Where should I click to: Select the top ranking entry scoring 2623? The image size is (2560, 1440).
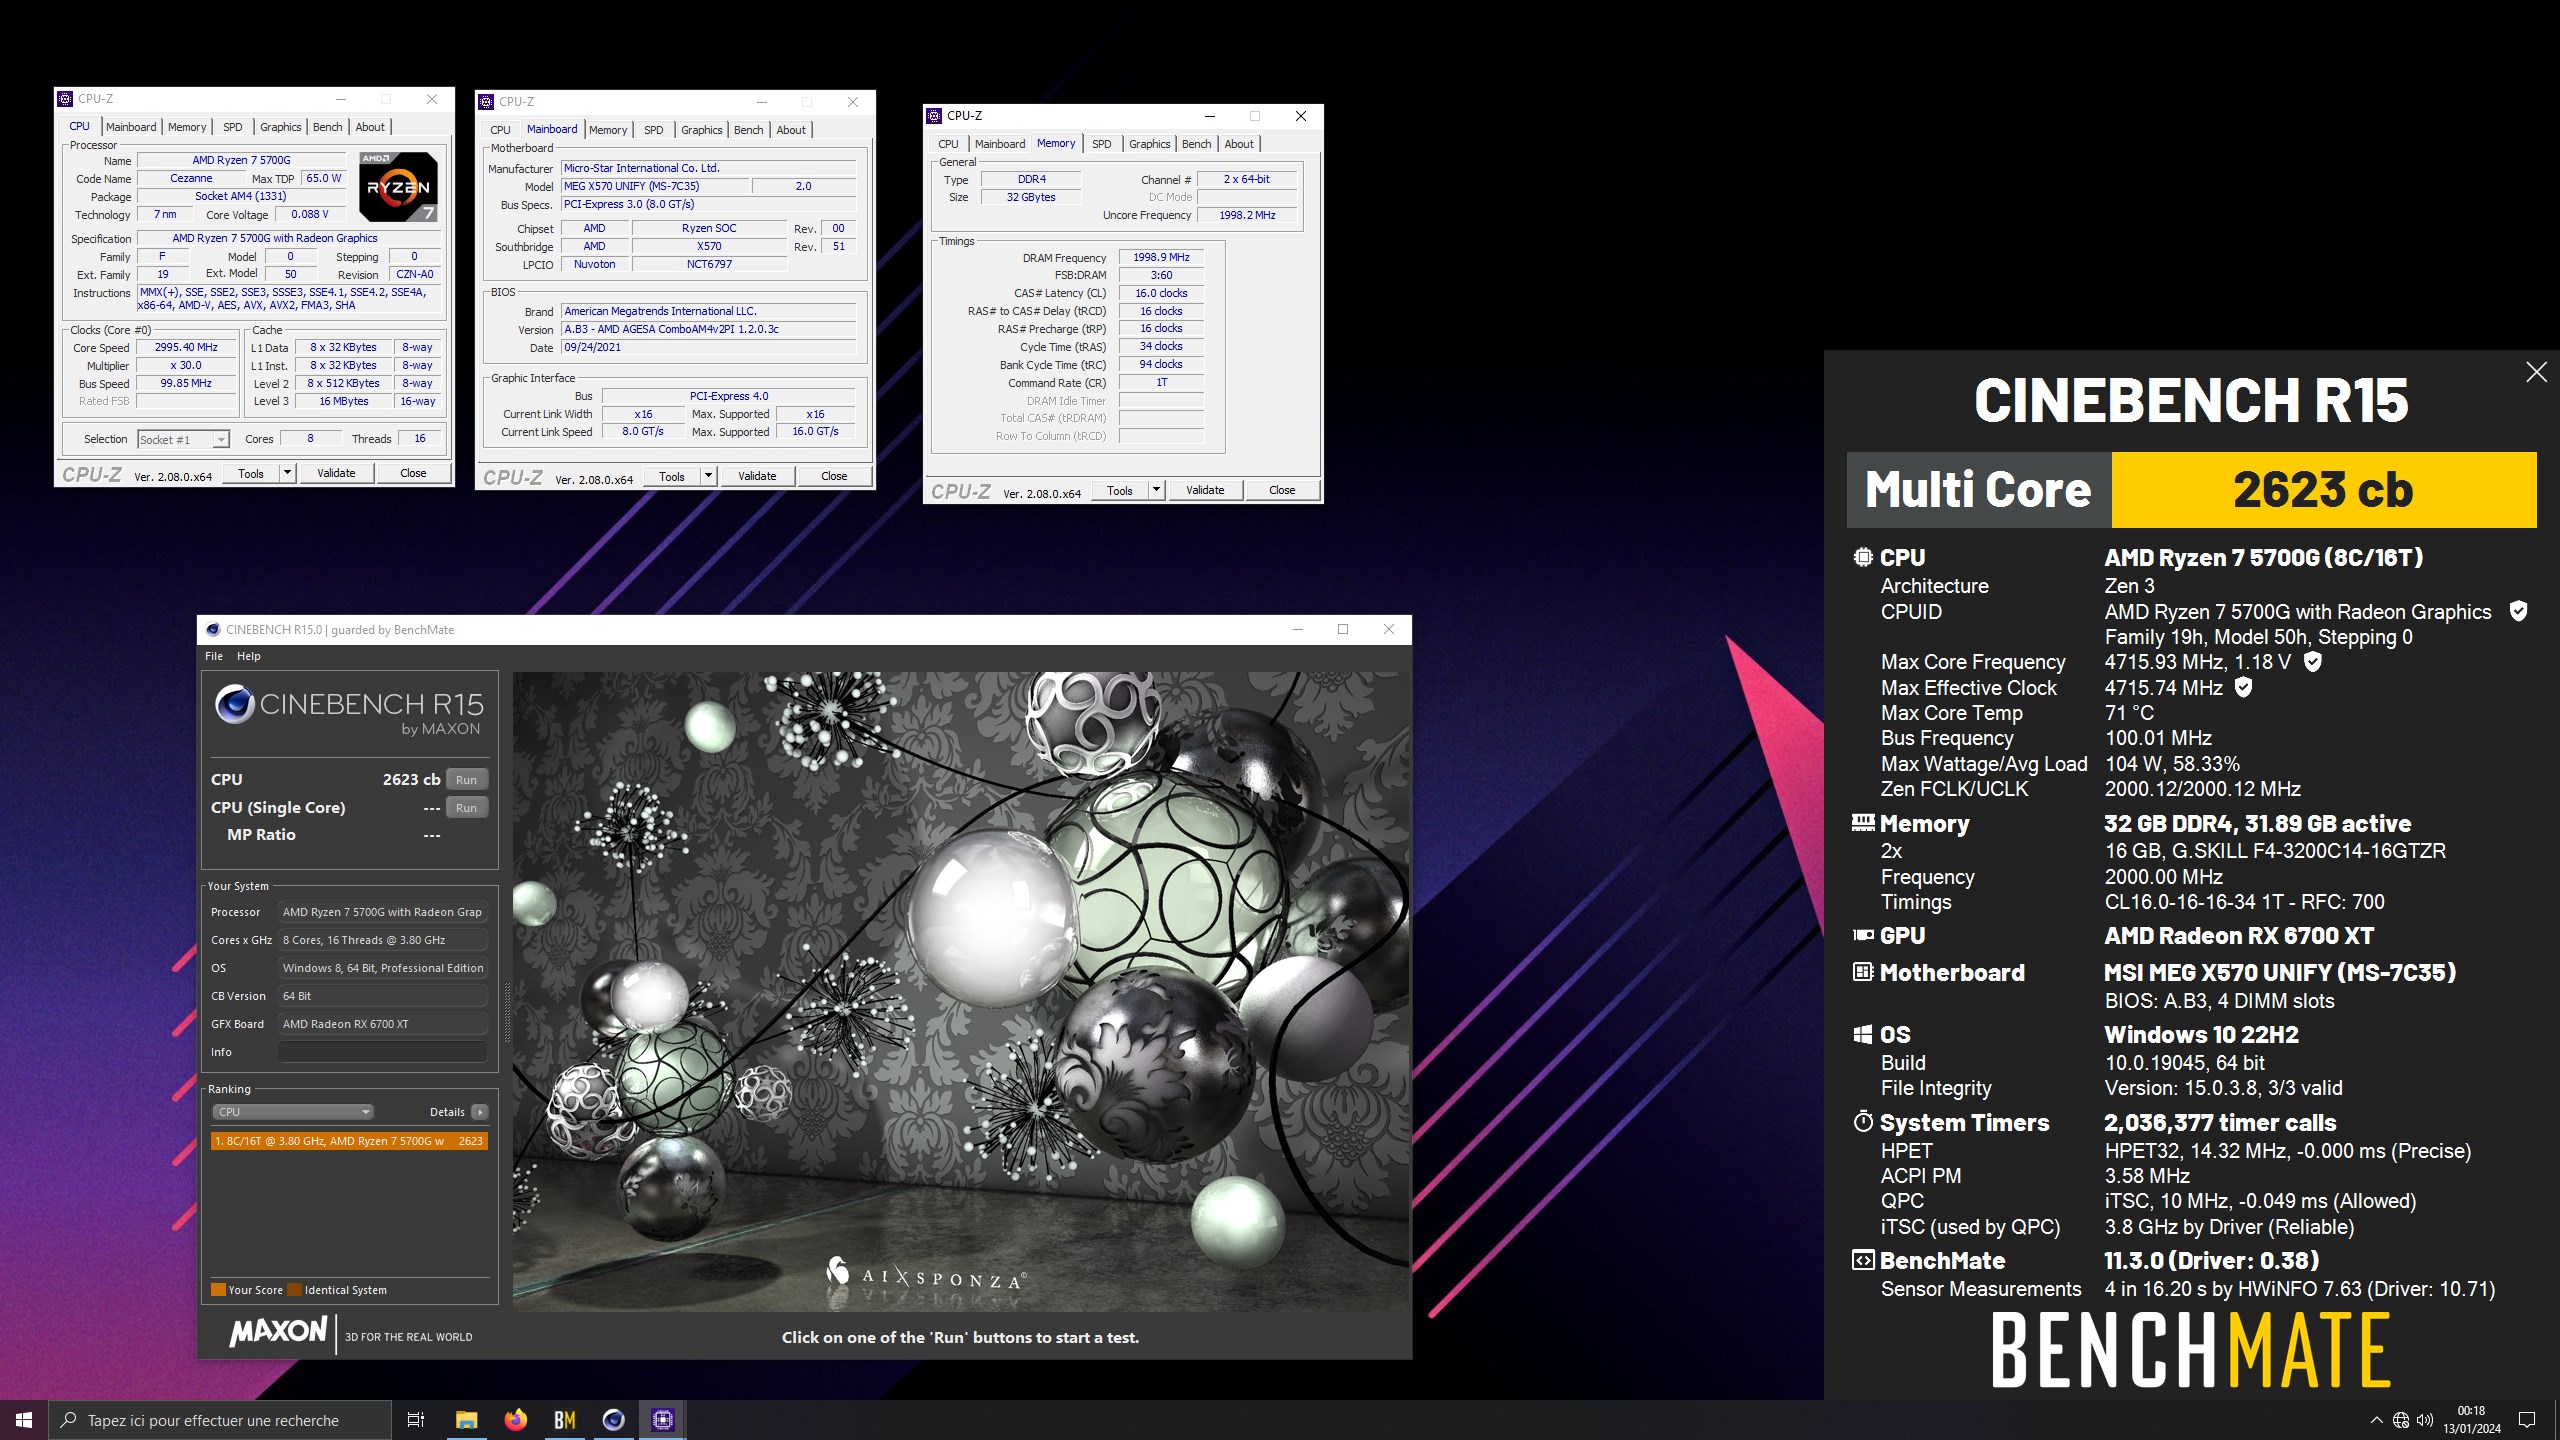(x=349, y=1141)
